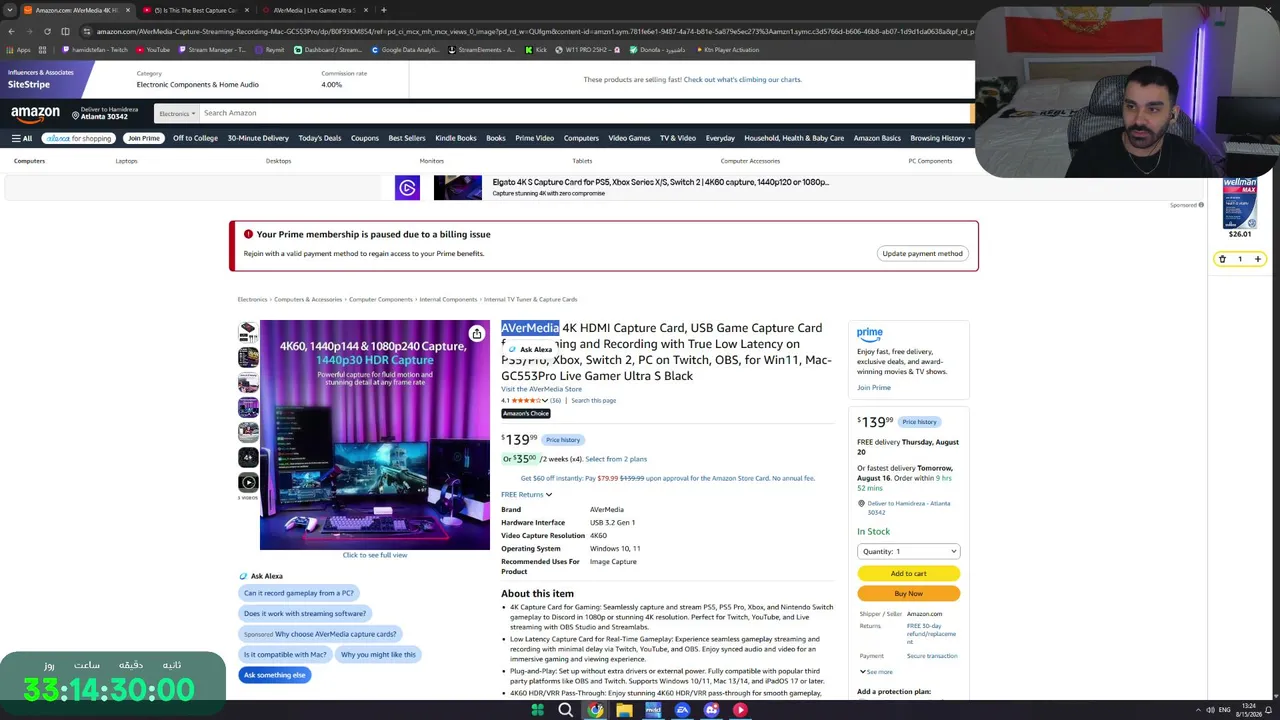Image resolution: width=1280 pixels, height=720 pixels.
Task: Click the Join Prime button
Action: point(144,138)
